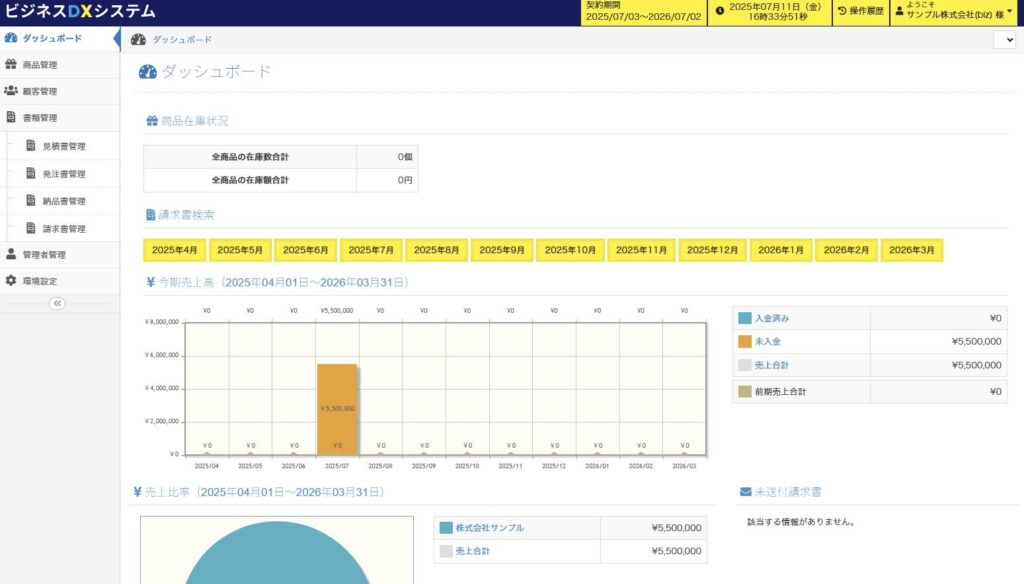Viewport: 1024px width, 584px height.
Task: Pick the 2026年1月 invoice button
Action: (781, 250)
